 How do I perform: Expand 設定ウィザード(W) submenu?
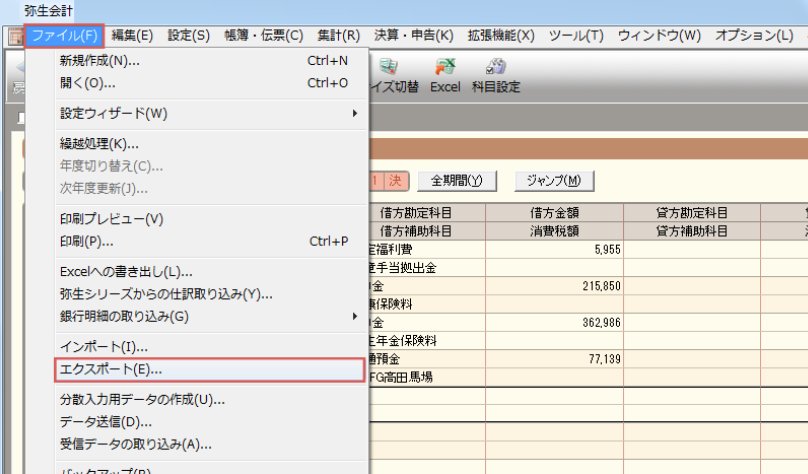click(211, 113)
